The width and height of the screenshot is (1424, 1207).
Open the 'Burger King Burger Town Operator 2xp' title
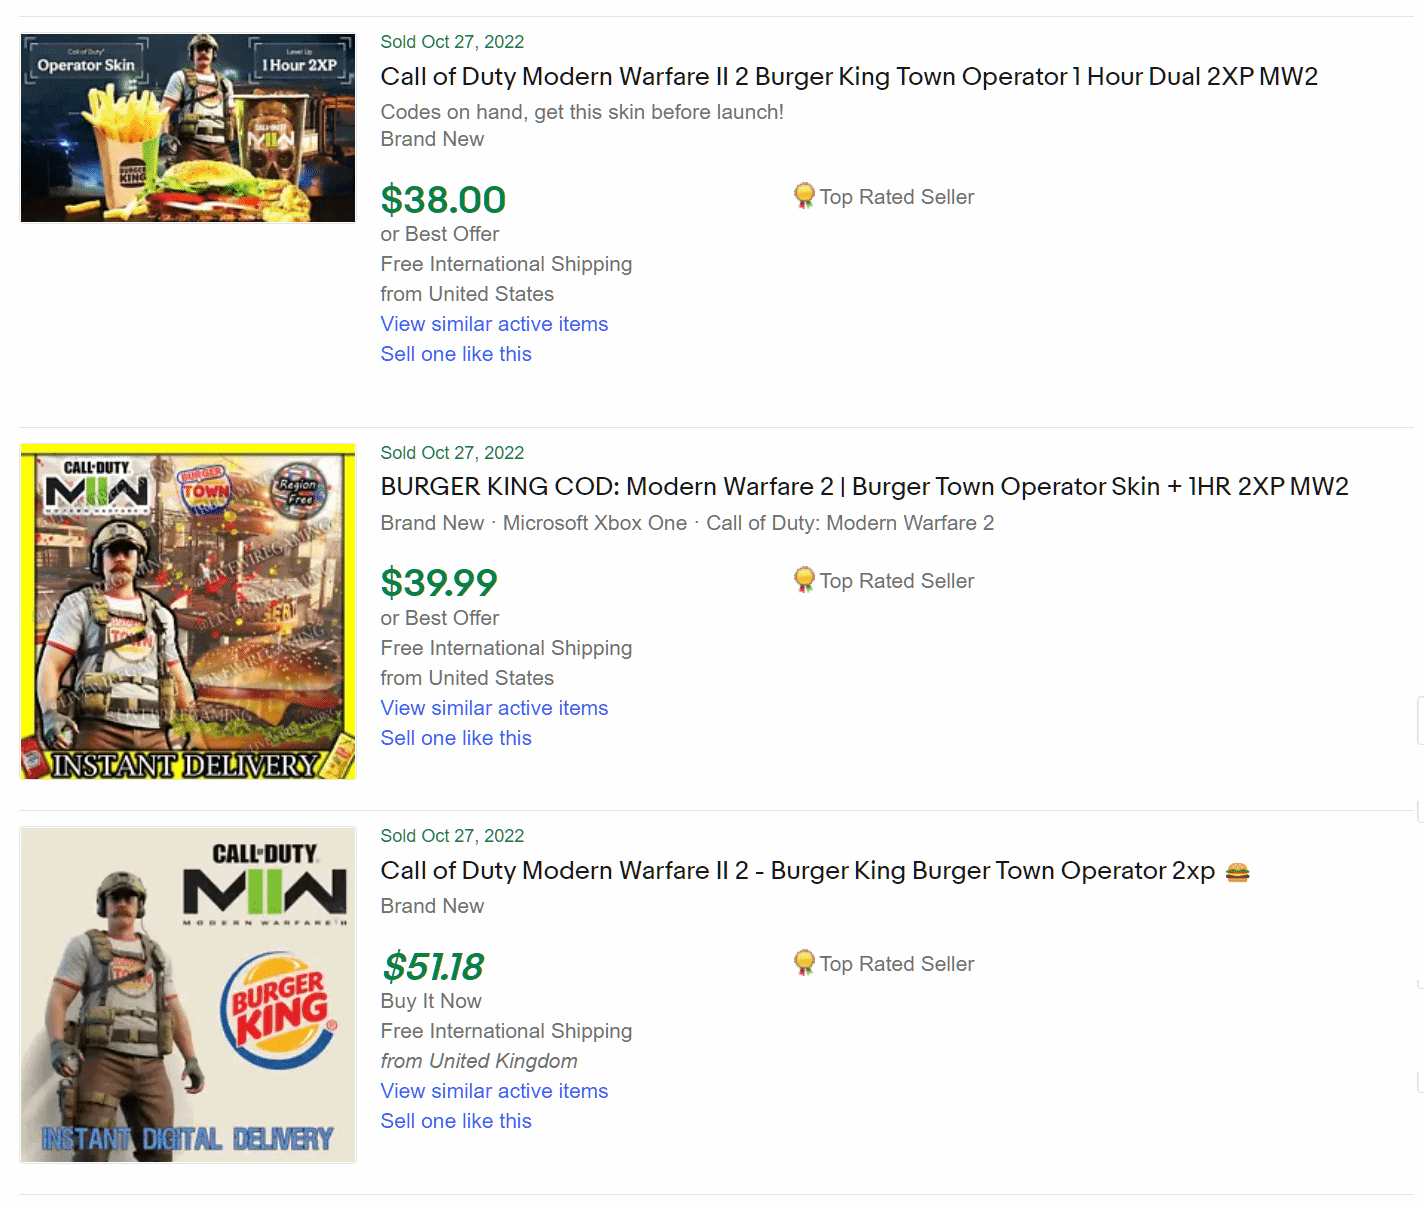(797, 871)
